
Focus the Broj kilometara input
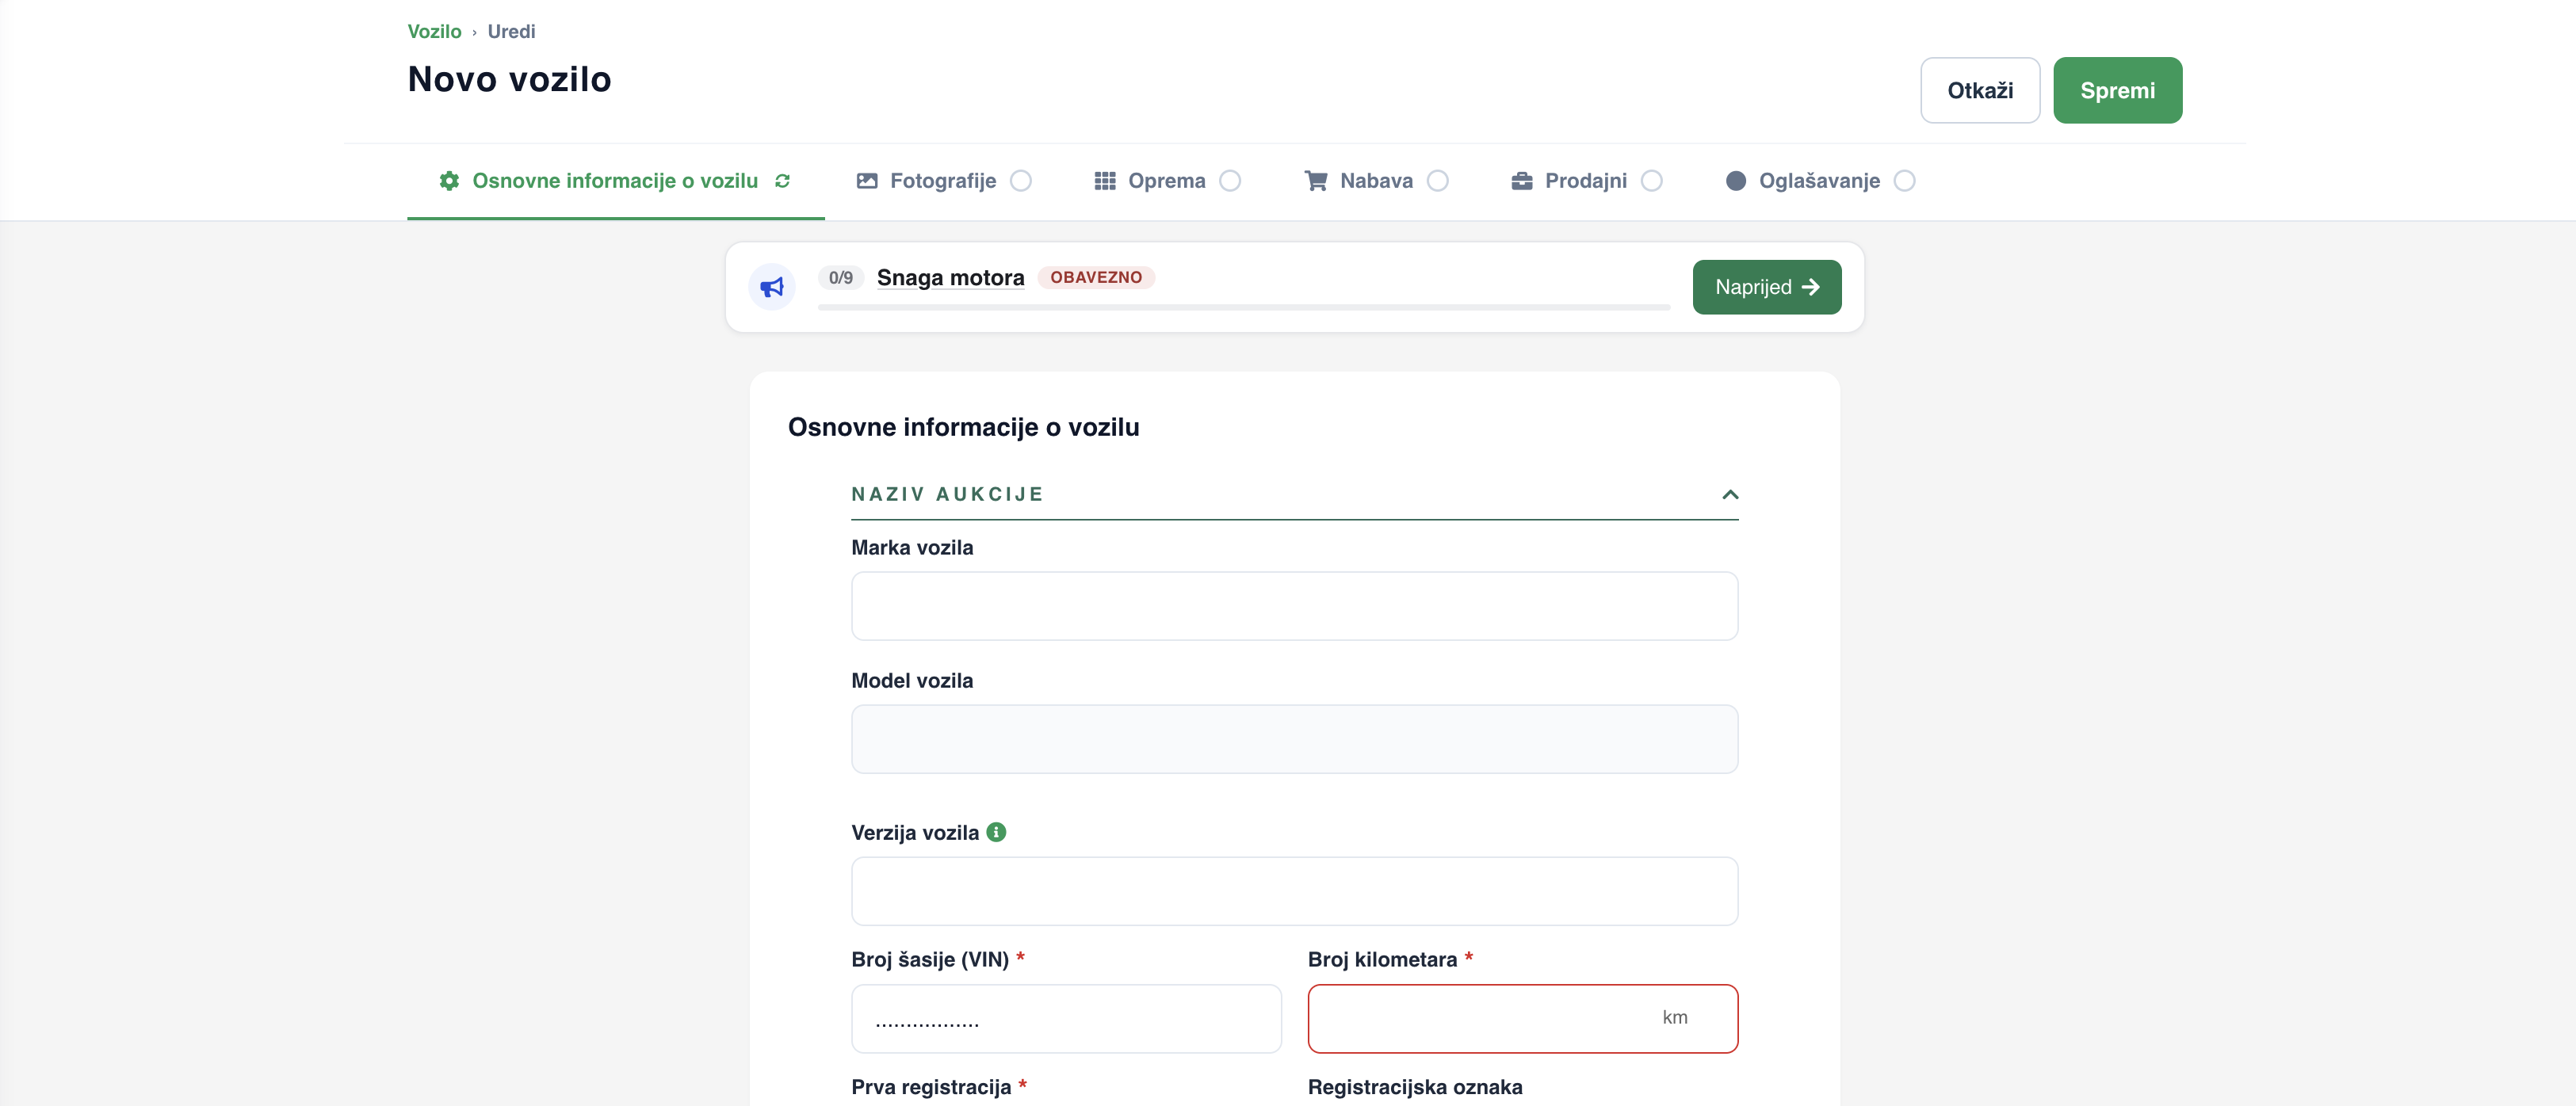[x=1523, y=1018]
